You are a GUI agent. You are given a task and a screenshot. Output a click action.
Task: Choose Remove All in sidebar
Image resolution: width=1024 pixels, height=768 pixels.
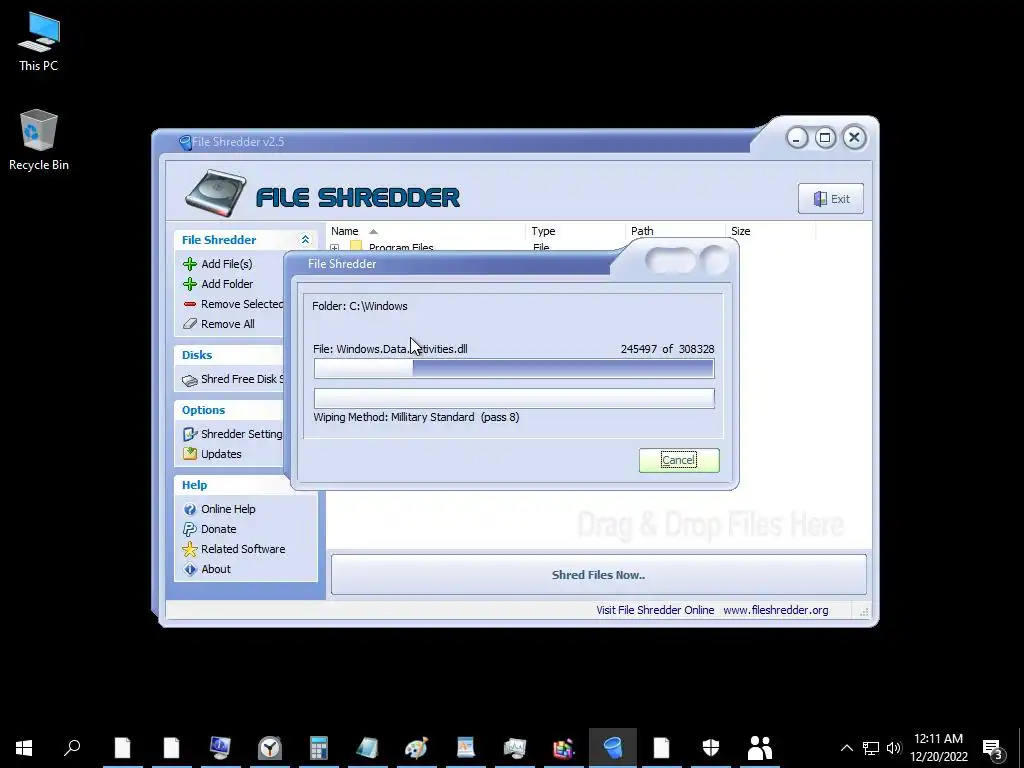click(x=228, y=324)
